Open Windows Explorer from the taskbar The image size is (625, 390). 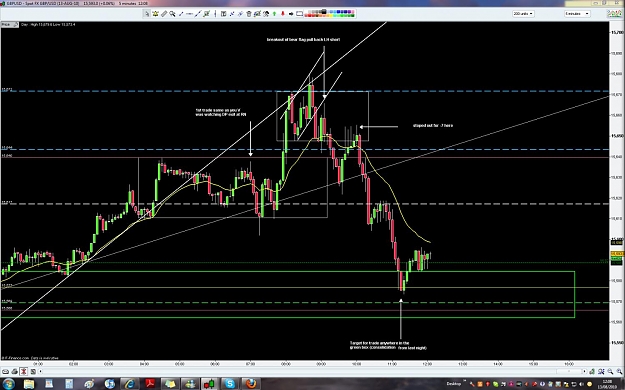point(29,384)
